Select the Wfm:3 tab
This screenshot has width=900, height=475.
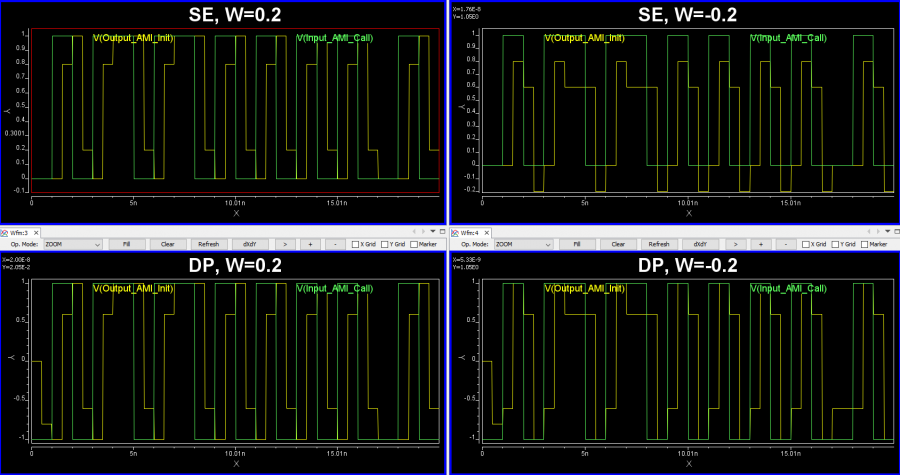20,232
